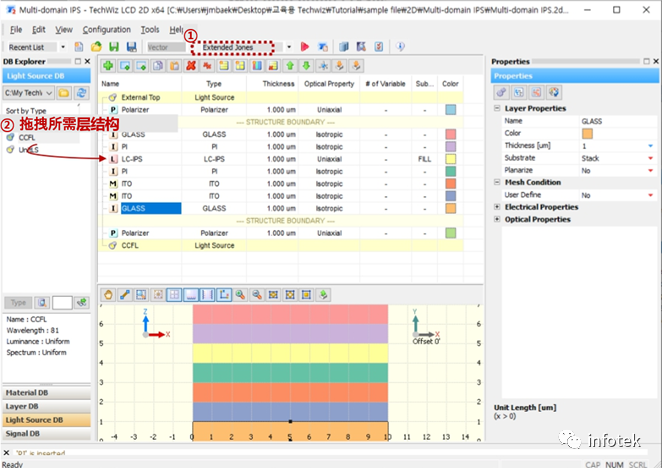
Task: Open the Extended Jones method dropdown arrow
Action: click(289, 47)
